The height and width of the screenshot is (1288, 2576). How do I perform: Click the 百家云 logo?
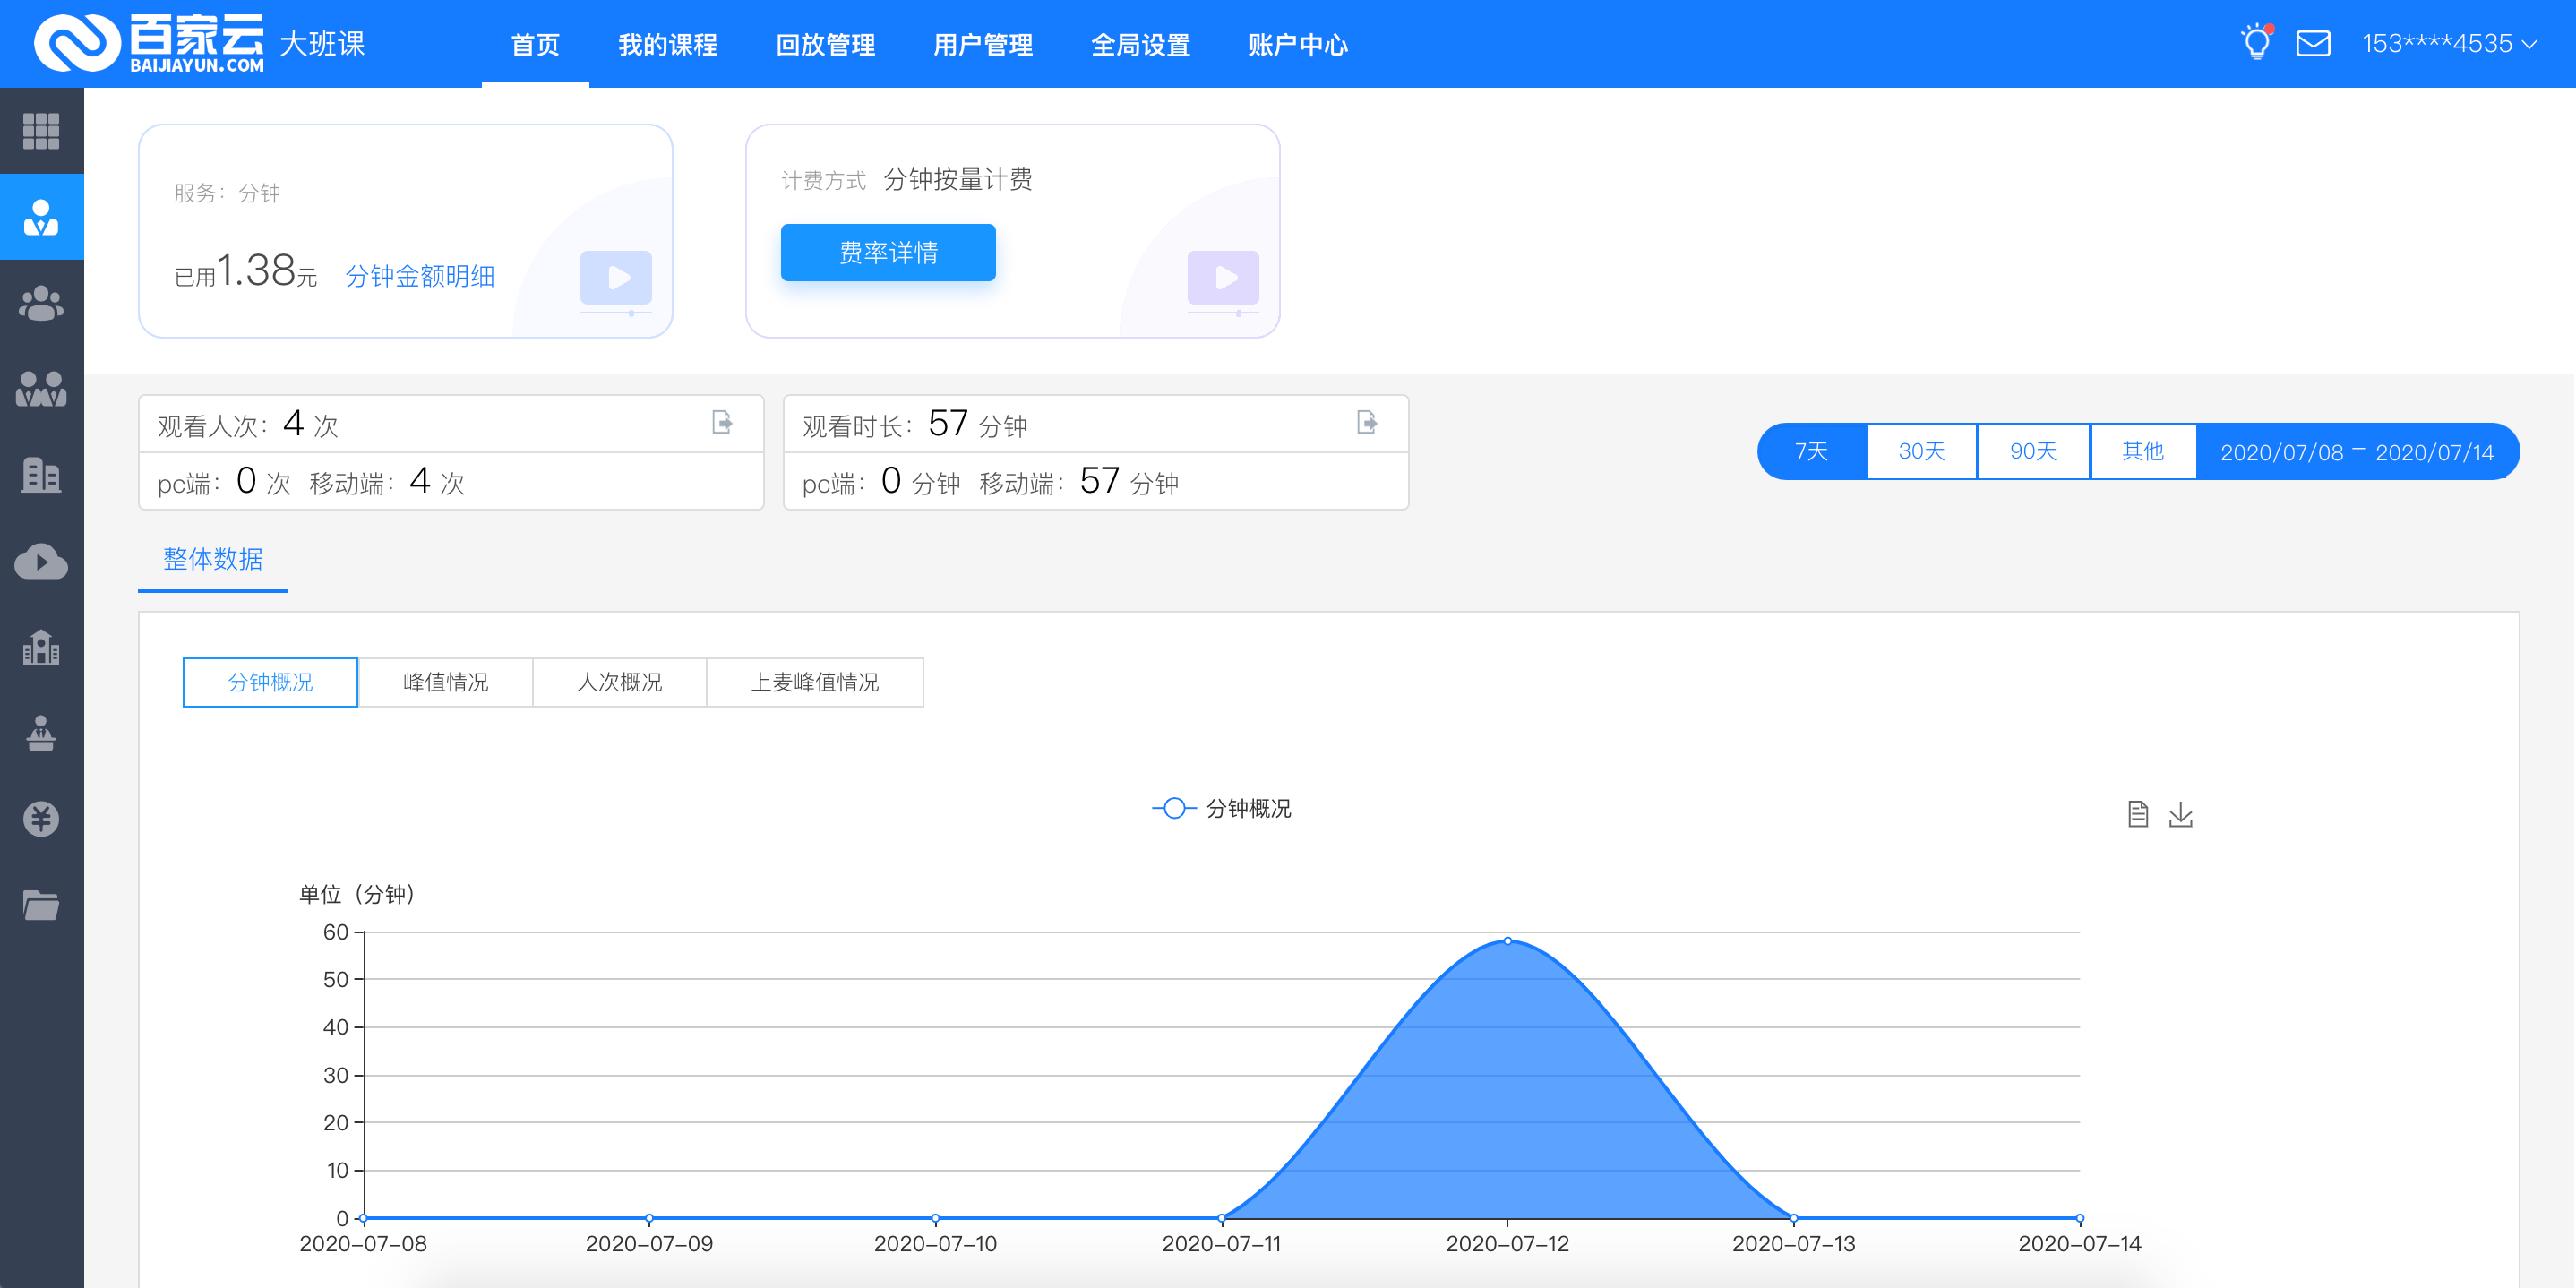150,43
